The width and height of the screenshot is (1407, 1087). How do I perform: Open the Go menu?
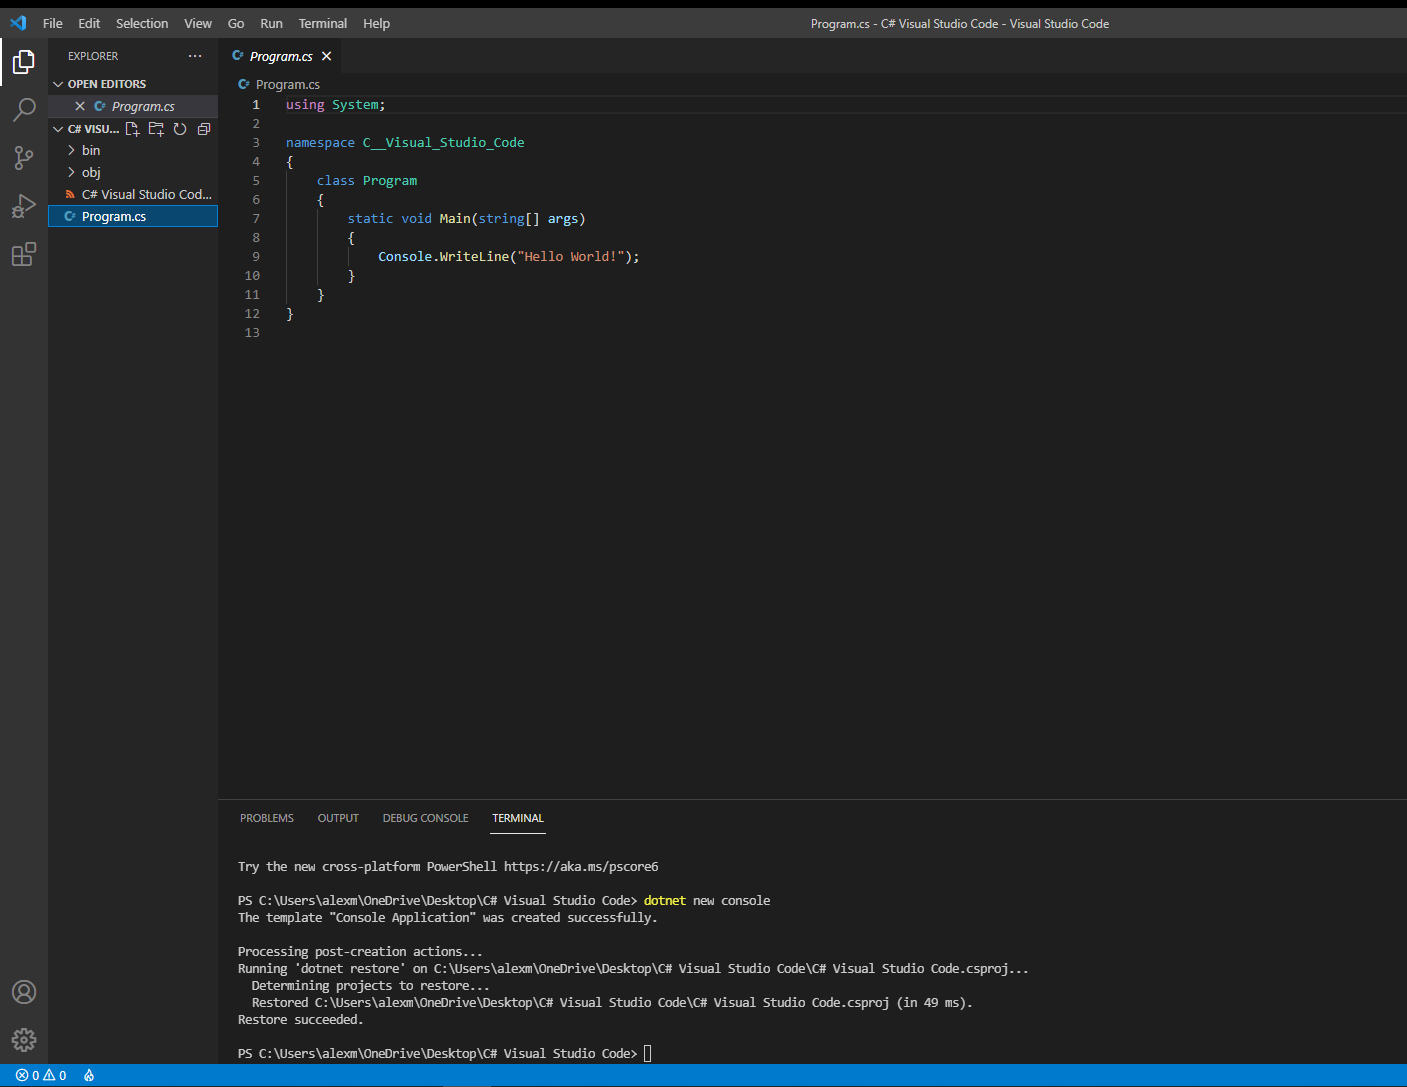tap(236, 23)
